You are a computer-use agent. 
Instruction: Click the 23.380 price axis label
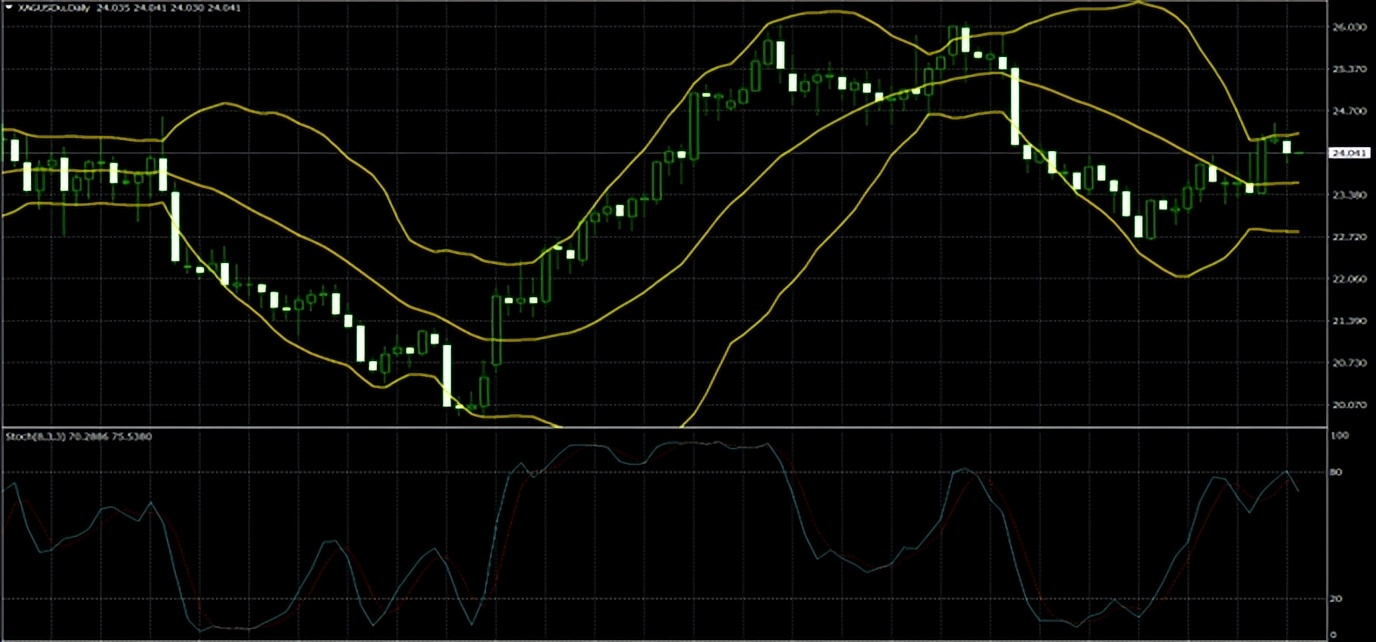(1349, 195)
